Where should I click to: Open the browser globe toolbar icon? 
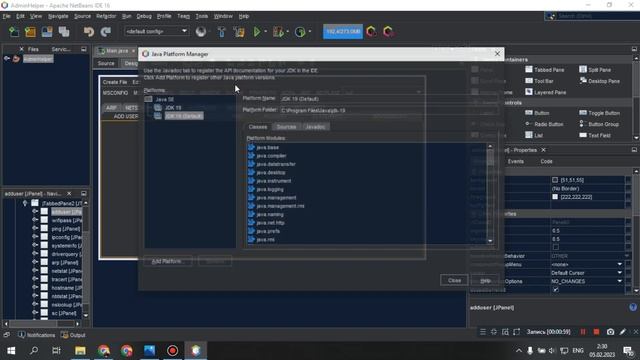[200, 32]
